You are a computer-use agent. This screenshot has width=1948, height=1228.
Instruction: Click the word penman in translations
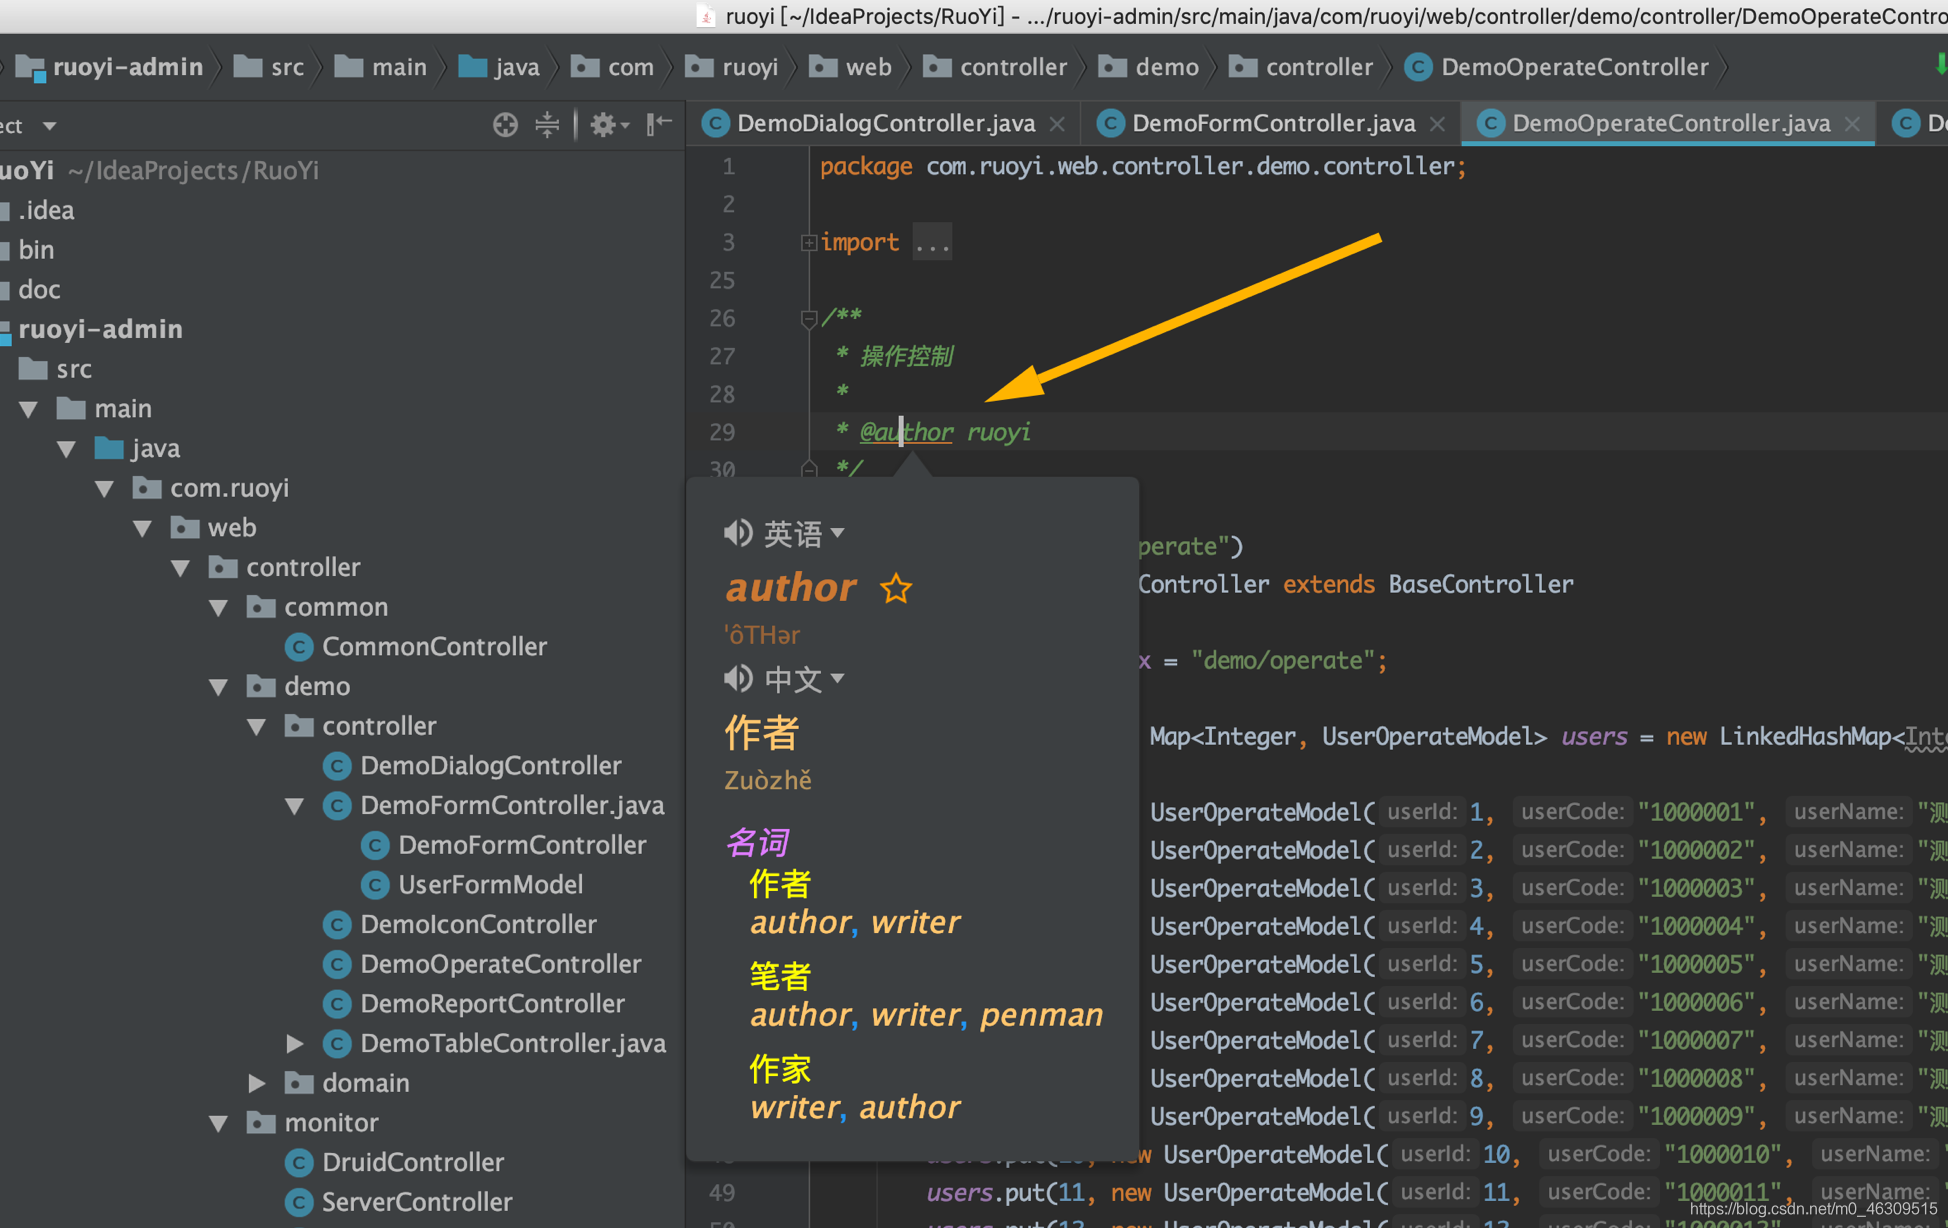point(1041,1015)
